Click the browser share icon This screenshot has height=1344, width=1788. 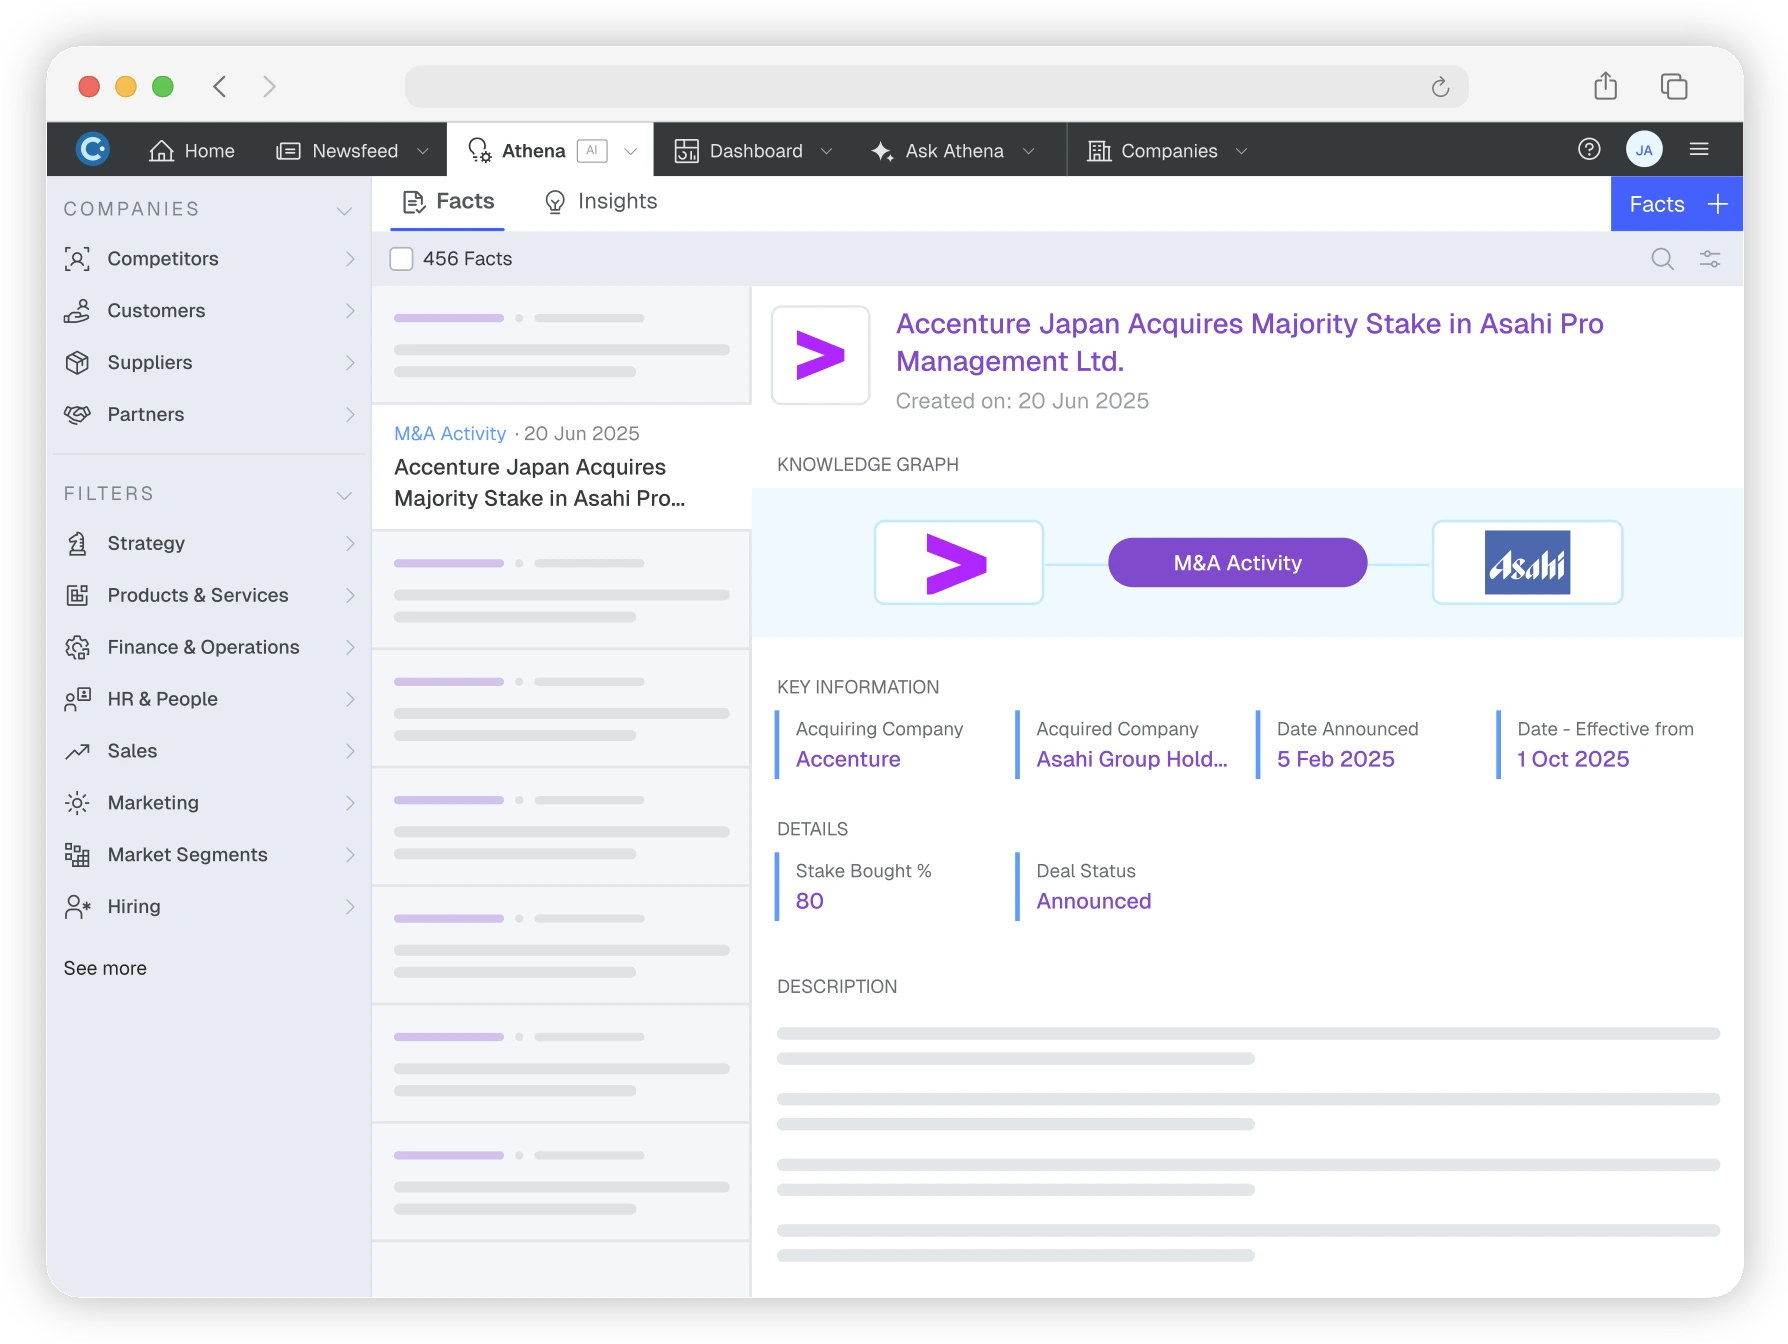(x=1605, y=87)
